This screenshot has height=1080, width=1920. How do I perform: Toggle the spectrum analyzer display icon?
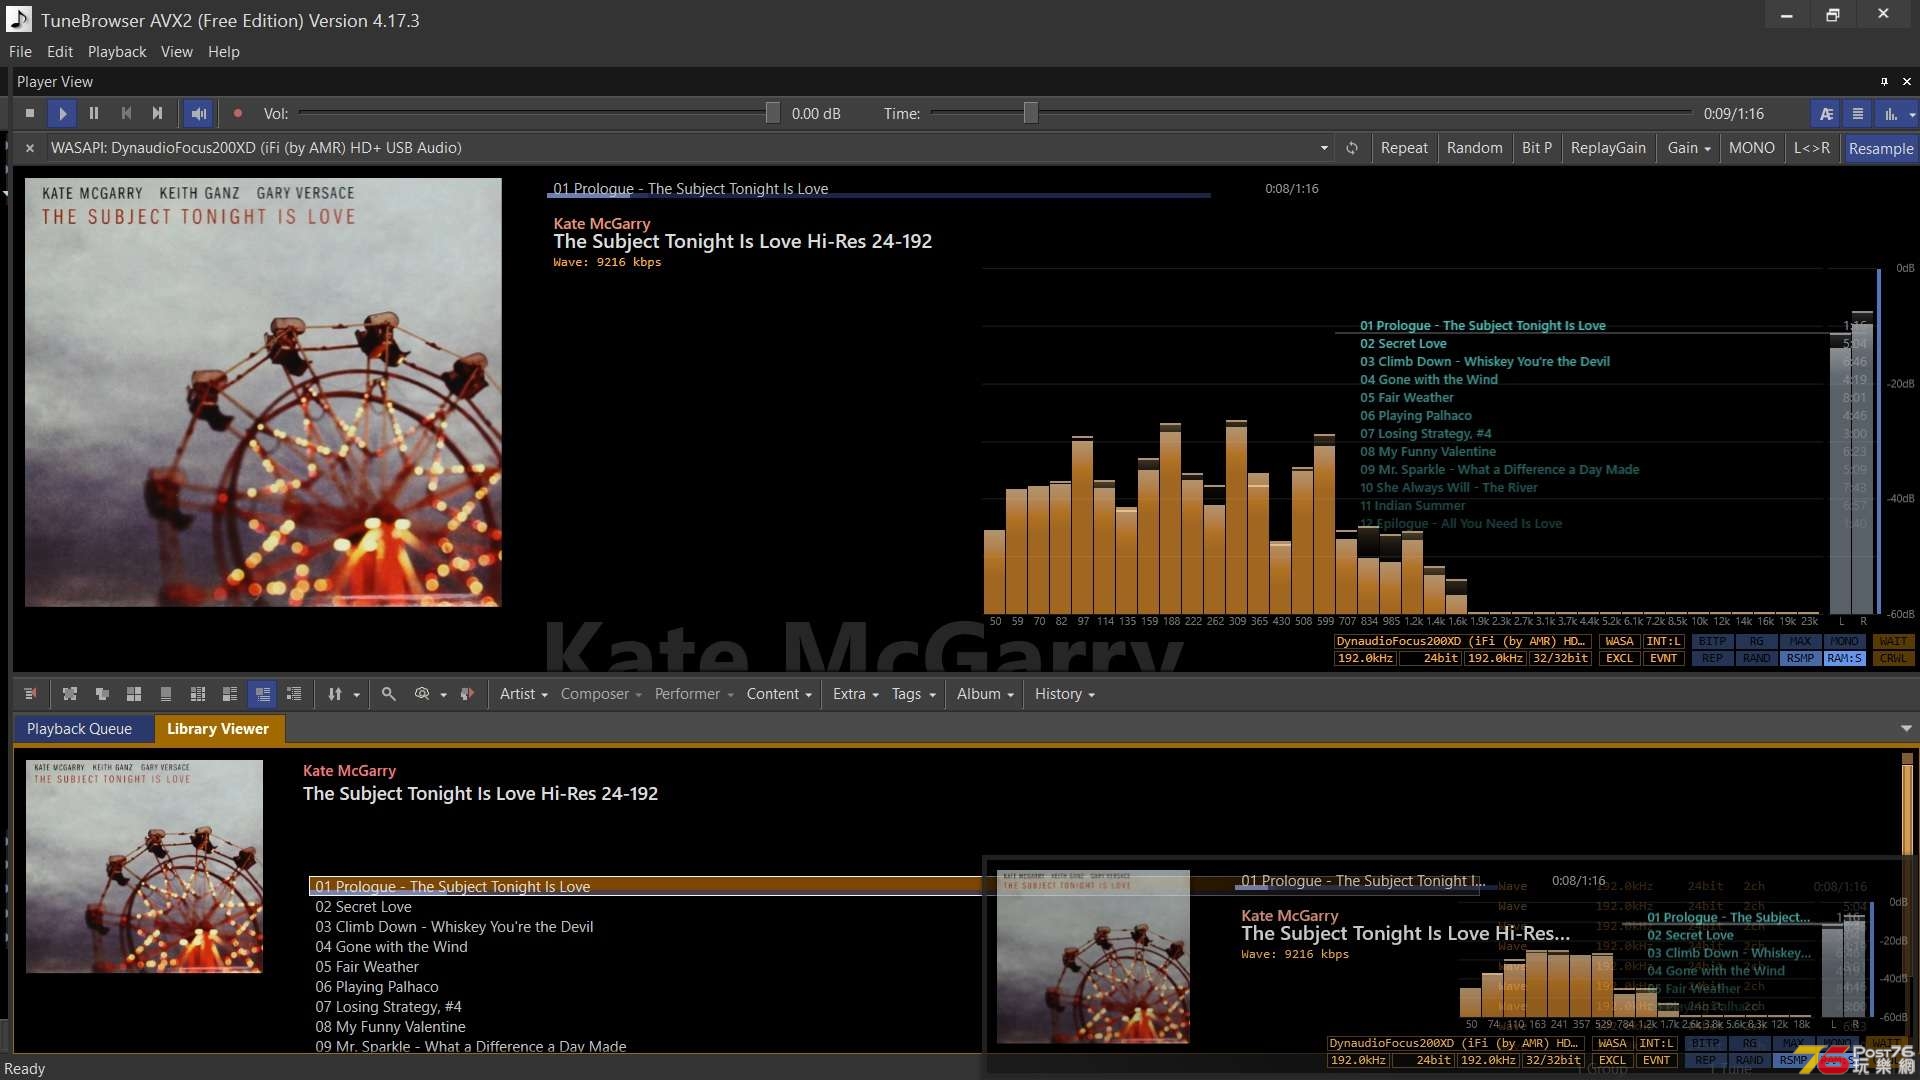point(1890,114)
